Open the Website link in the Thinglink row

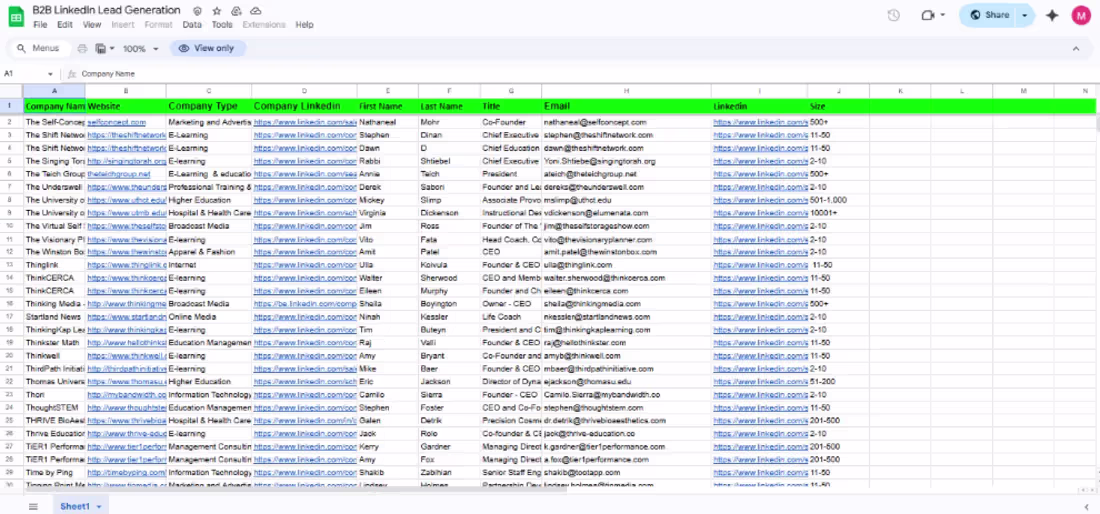126,265
